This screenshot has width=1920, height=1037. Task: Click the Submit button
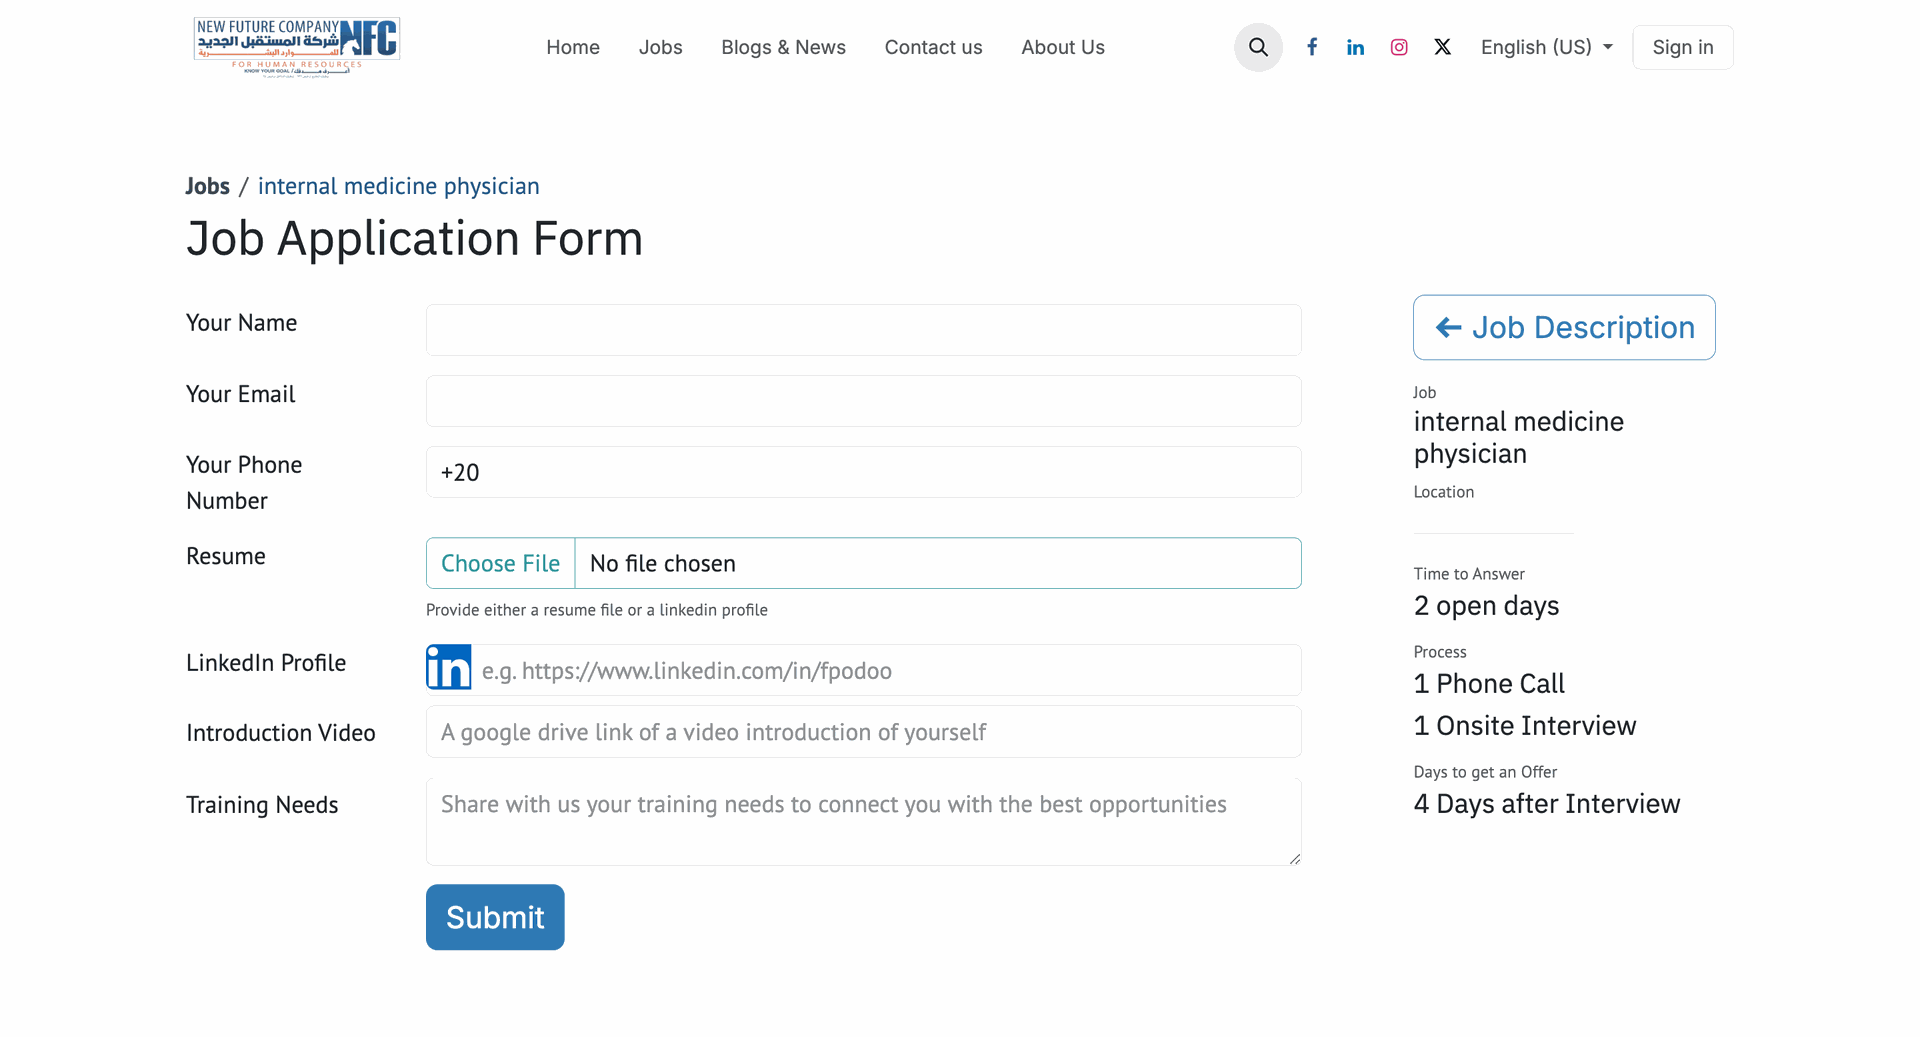pyautogui.click(x=495, y=917)
